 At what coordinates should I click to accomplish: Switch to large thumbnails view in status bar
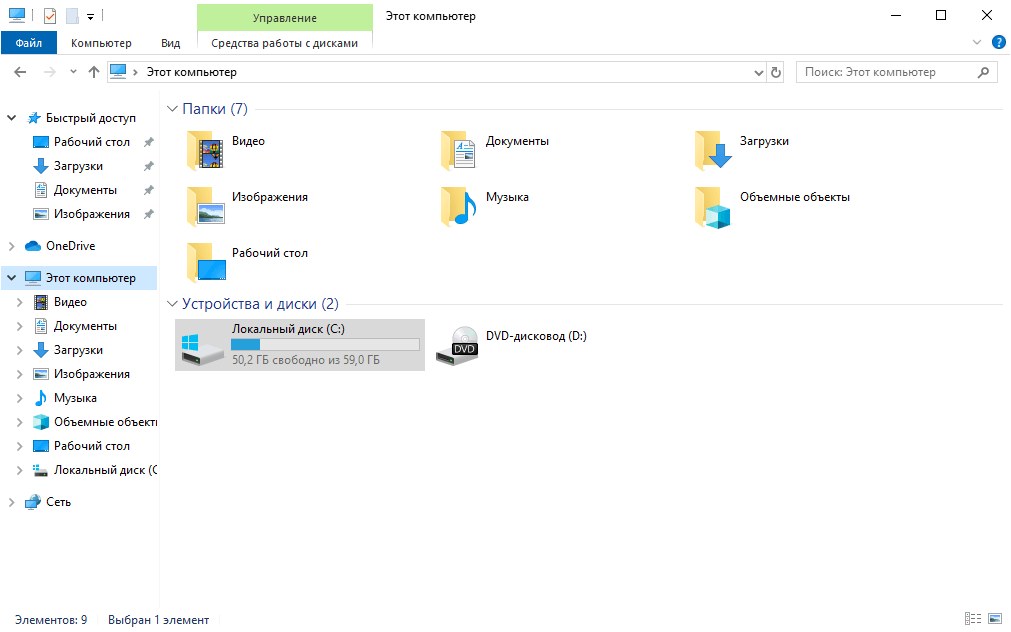pos(994,620)
